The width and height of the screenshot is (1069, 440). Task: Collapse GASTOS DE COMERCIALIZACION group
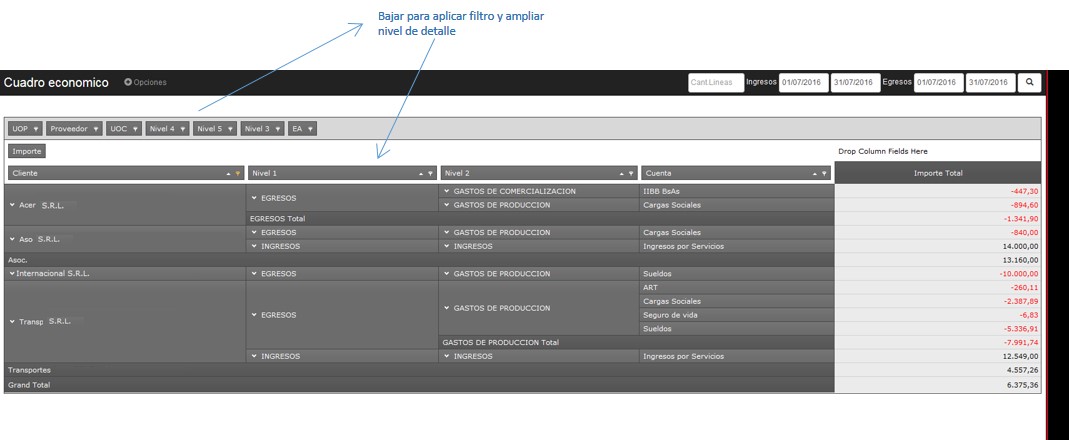(446, 191)
